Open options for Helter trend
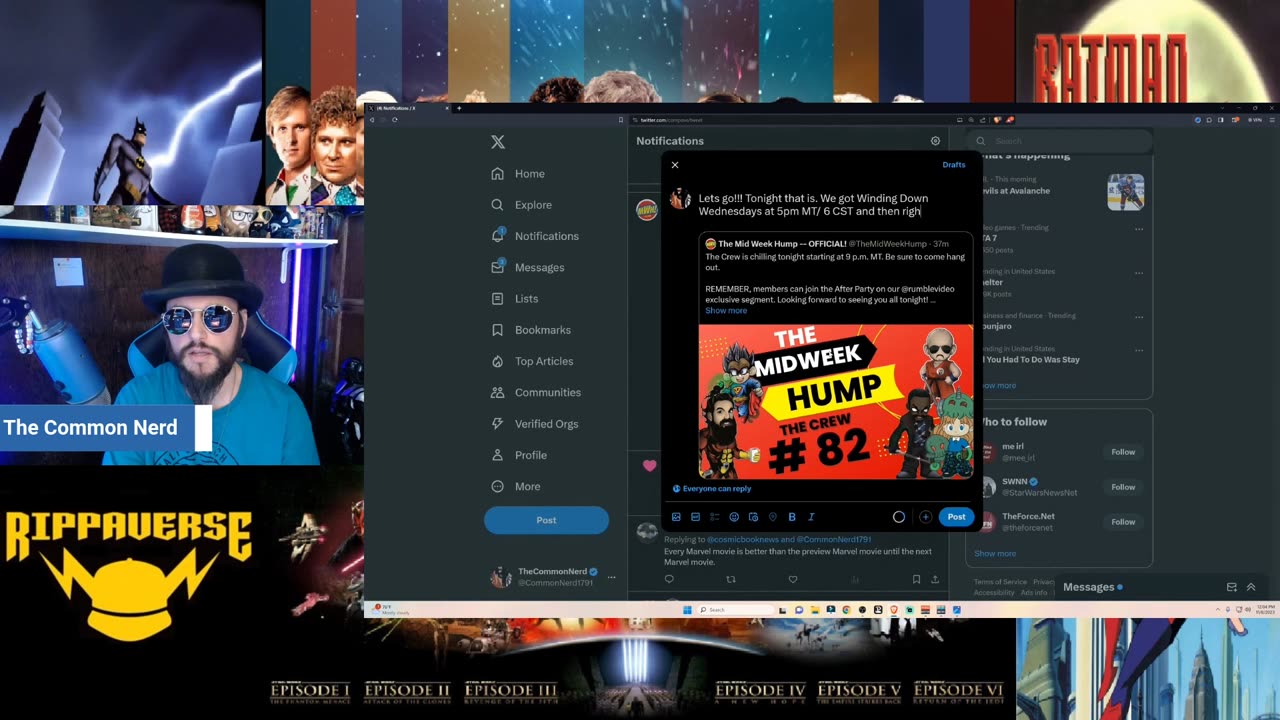This screenshot has height=720, width=1280. coord(1138,272)
